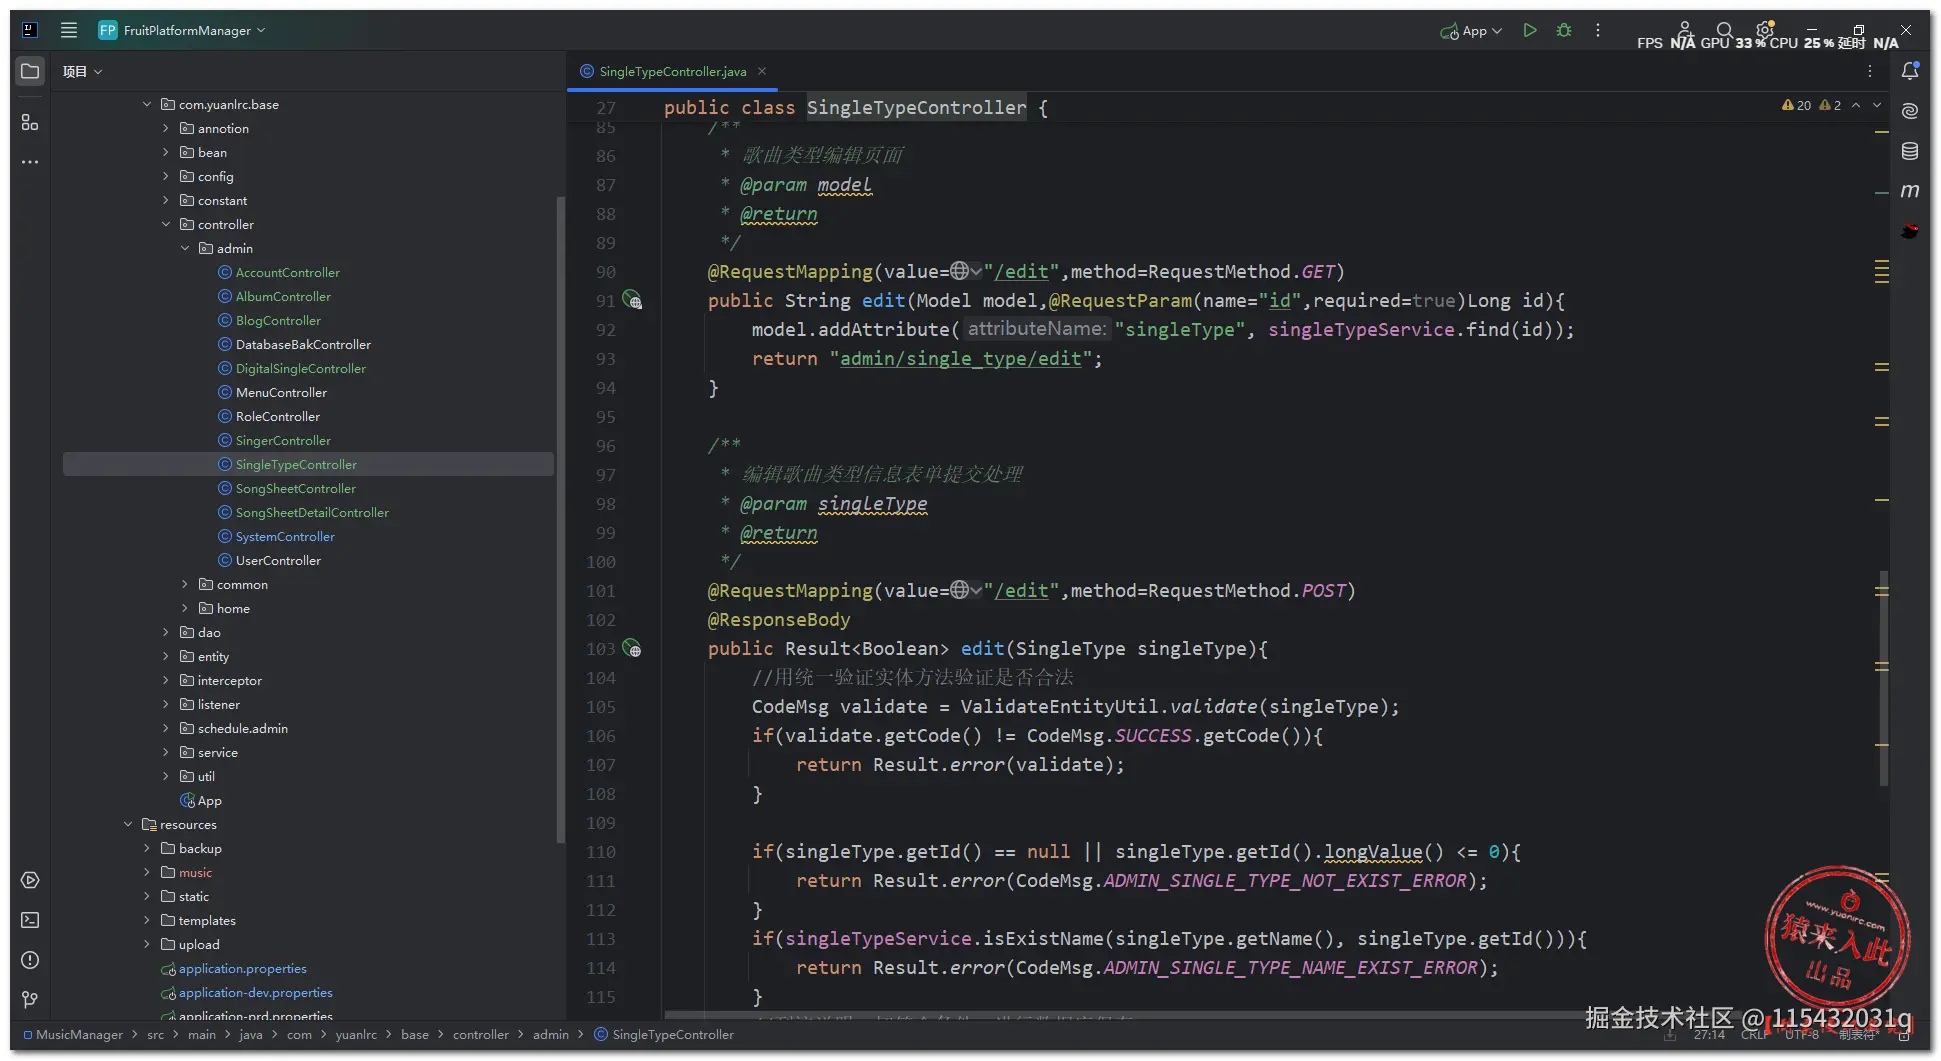Viewport: 1941px width, 1061px height.
Task: Run the App configuration with the green play icon
Action: pos(1529,31)
